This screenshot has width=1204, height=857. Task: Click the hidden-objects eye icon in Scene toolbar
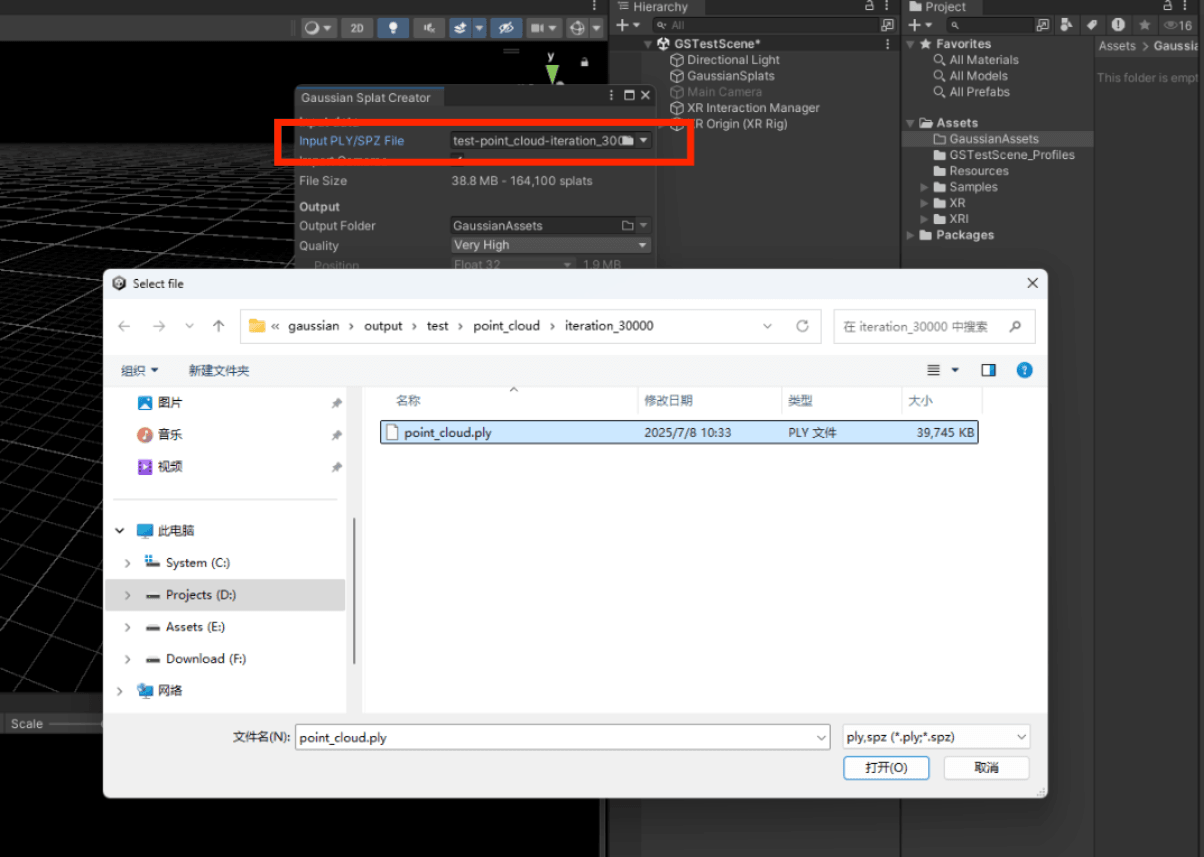click(x=506, y=28)
